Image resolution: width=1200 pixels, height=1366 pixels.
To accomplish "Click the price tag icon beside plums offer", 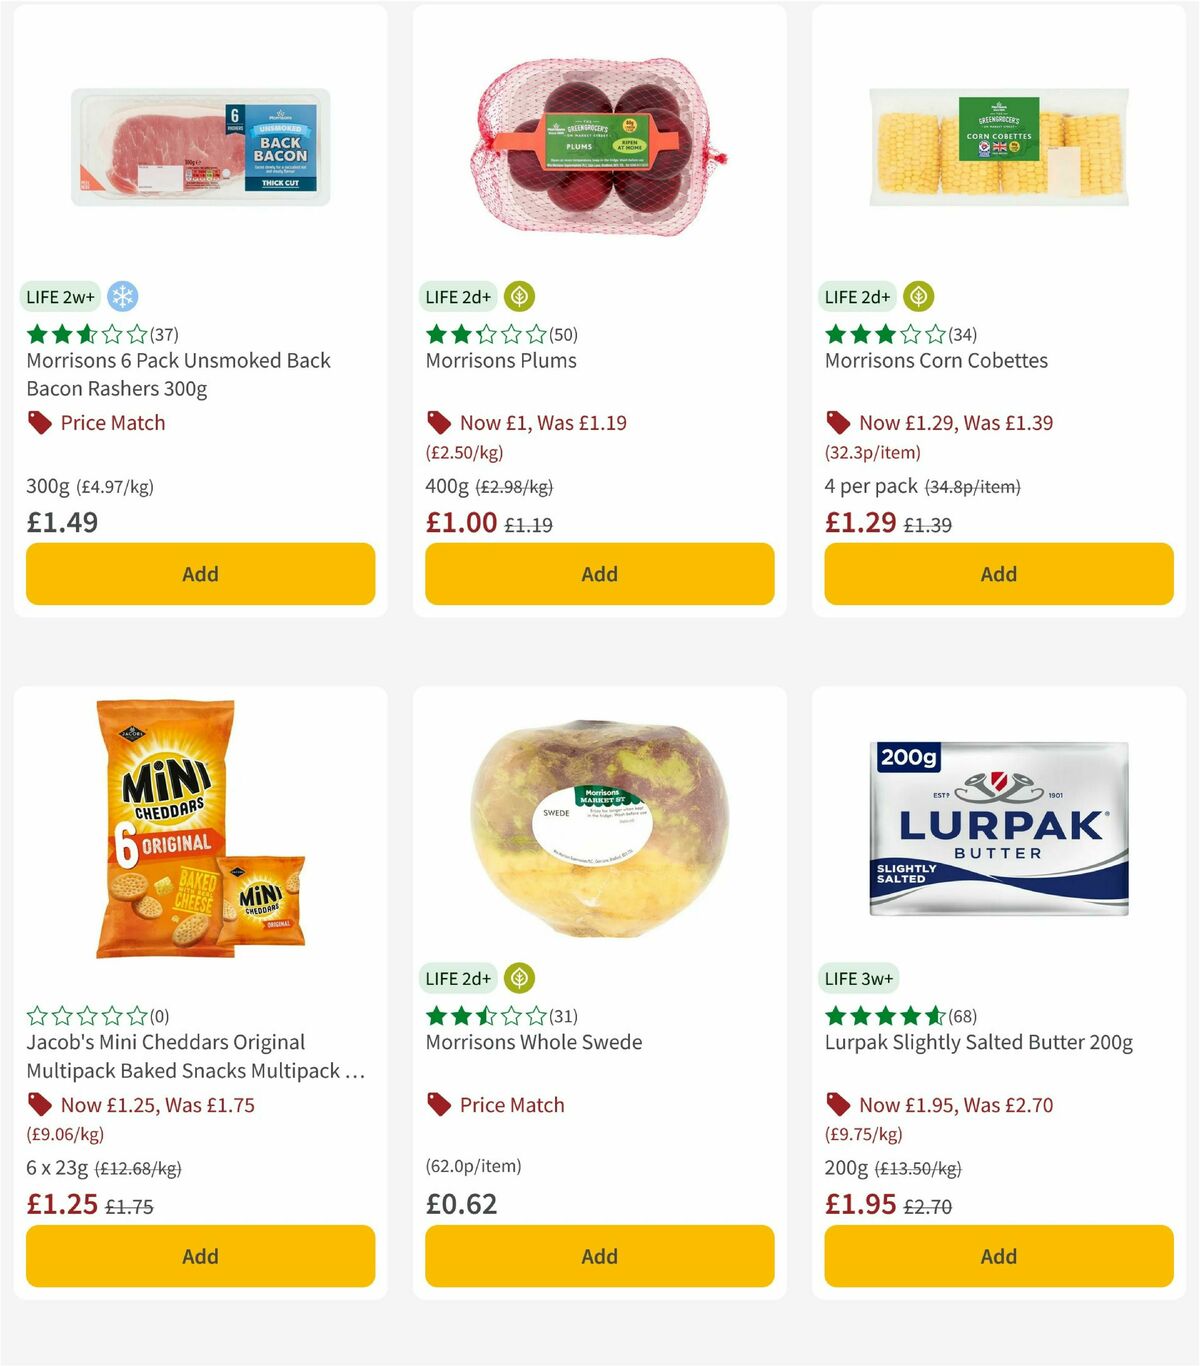I will [438, 422].
